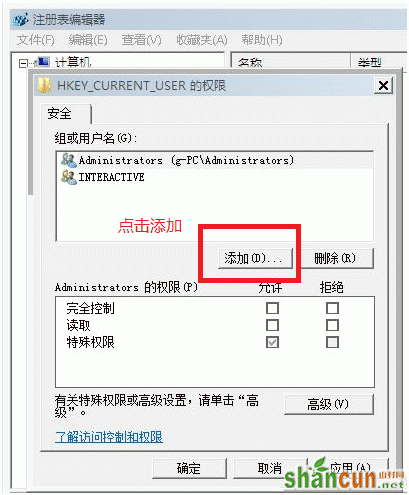Click the 添加(D)... button
The width and height of the screenshot is (409, 495).
click(x=256, y=258)
